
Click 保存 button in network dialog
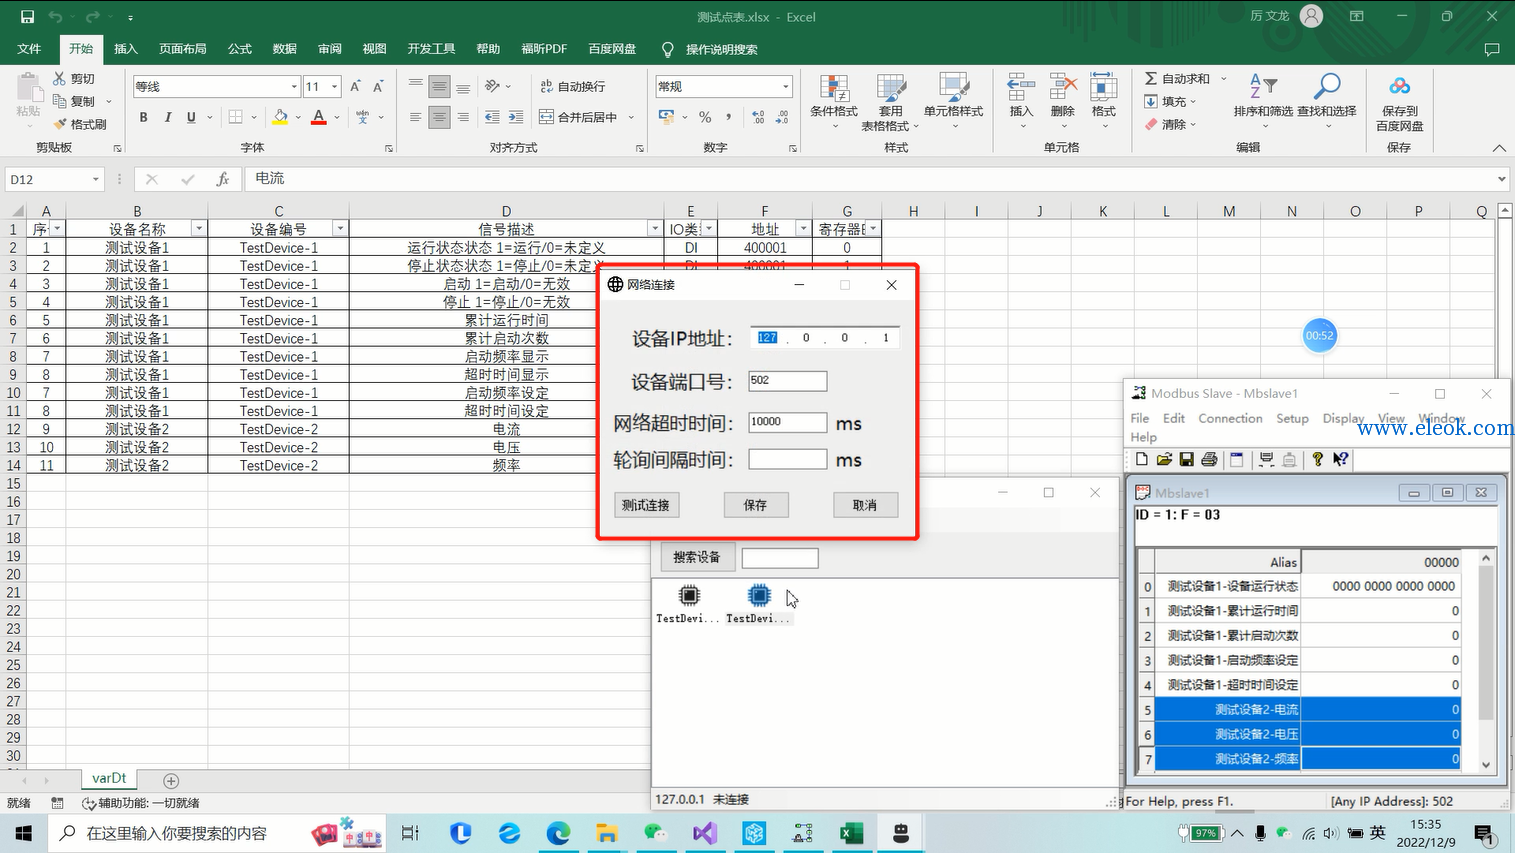[756, 505]
